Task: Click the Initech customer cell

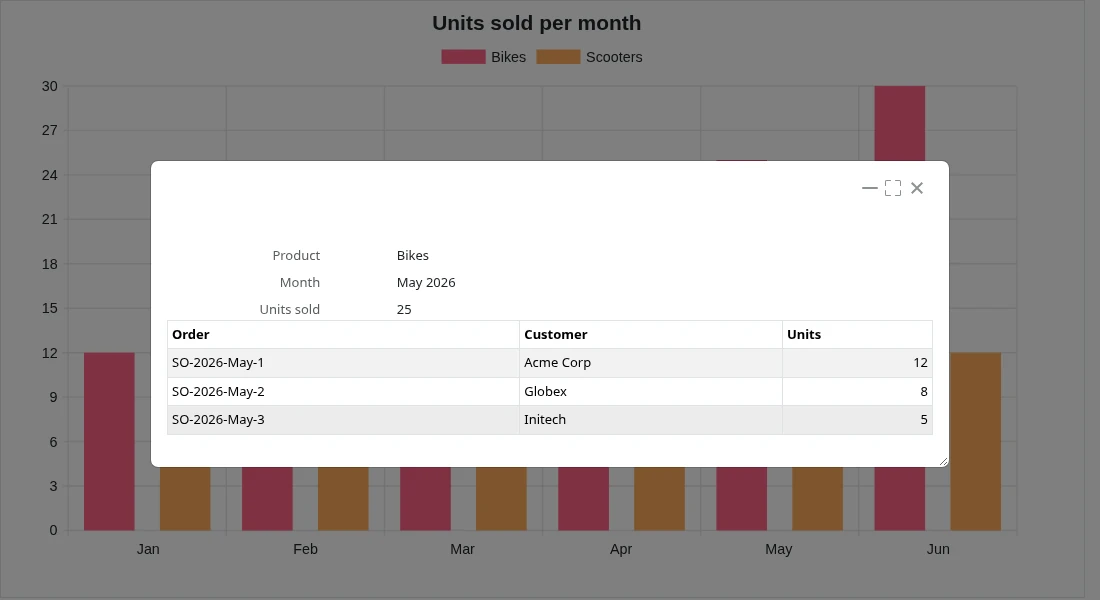Action: [x=651, y=420]
